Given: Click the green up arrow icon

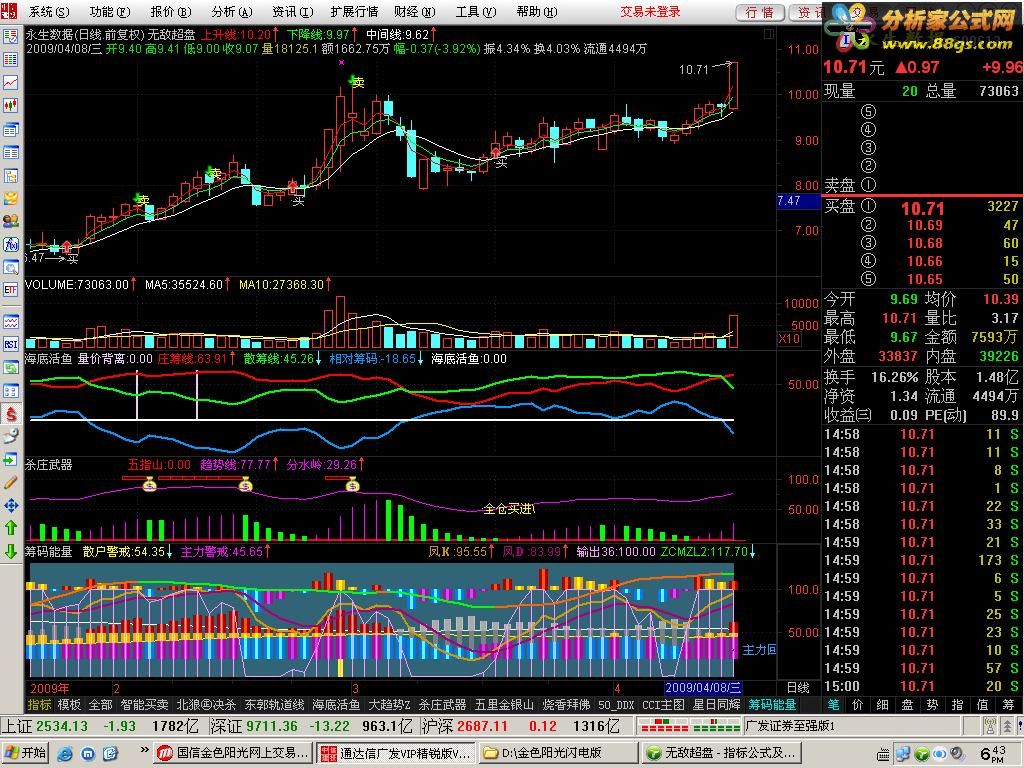Looking at the screenshot, I should pyautogui.click(x=10, y=528).
